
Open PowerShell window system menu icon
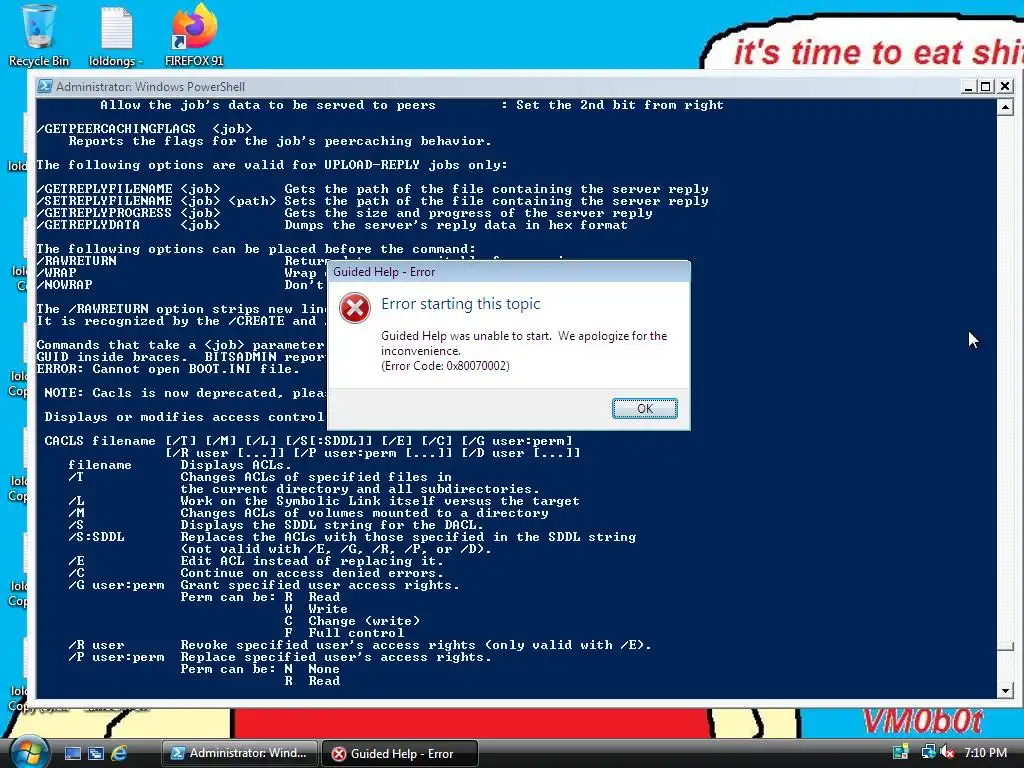pyautogui.click(x=44, y=86)
